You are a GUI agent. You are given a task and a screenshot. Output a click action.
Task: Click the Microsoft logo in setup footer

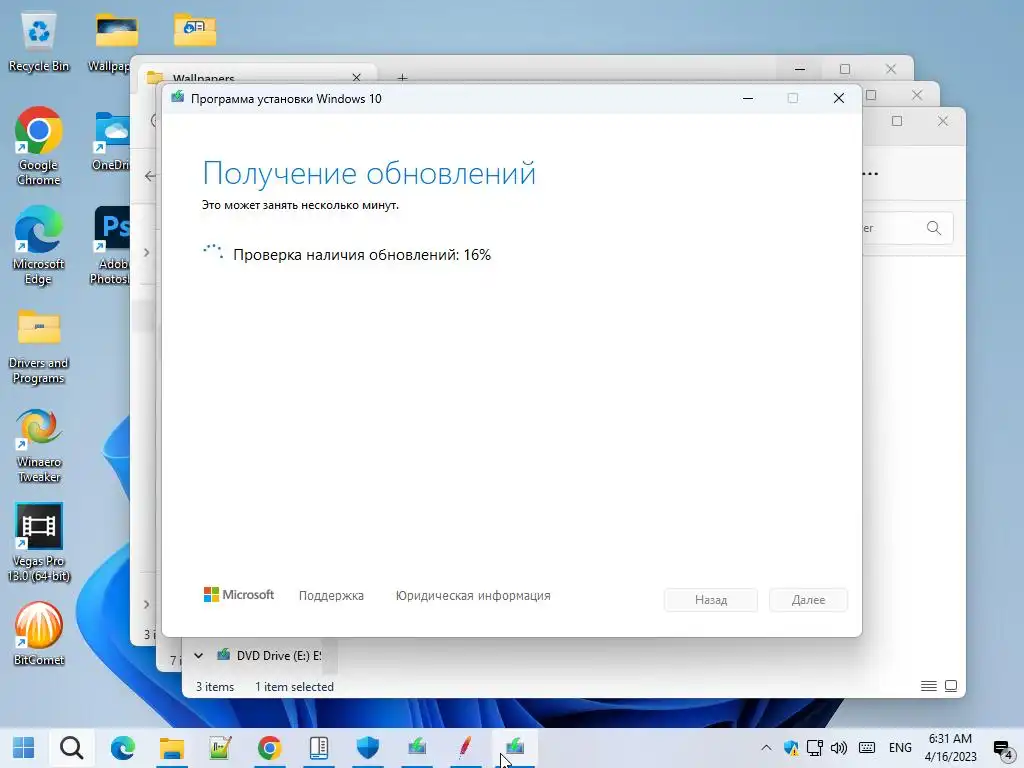point(238,594)
